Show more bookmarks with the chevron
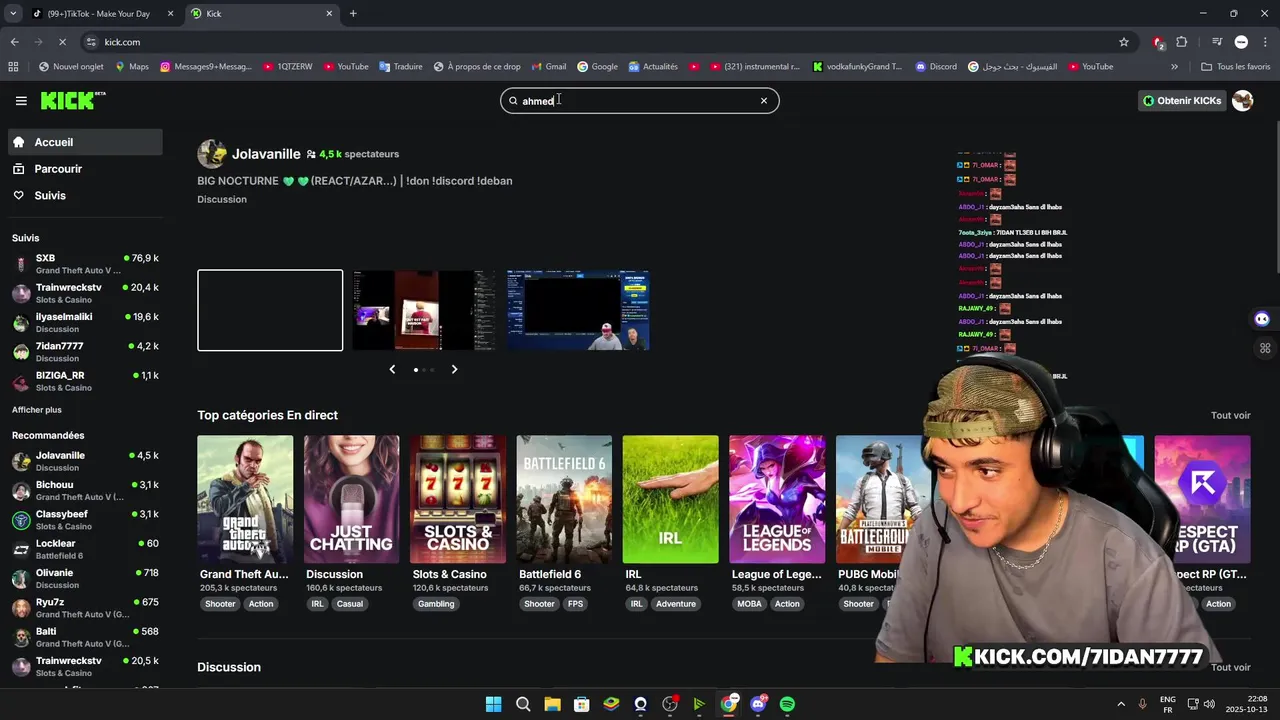 tap(1174, 67)
